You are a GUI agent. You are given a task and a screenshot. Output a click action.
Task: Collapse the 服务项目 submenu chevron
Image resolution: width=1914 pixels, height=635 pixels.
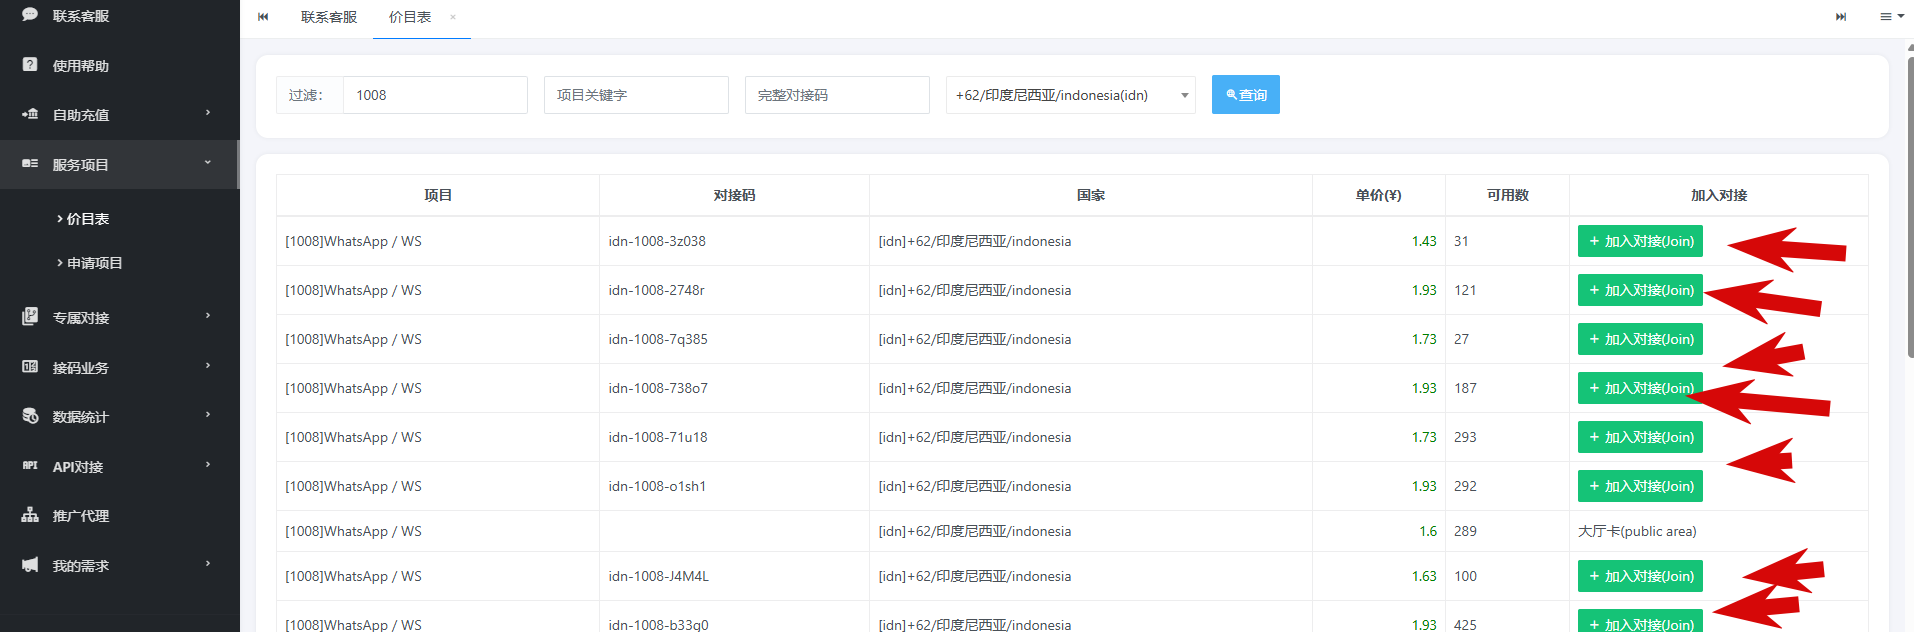click(208, 162)
